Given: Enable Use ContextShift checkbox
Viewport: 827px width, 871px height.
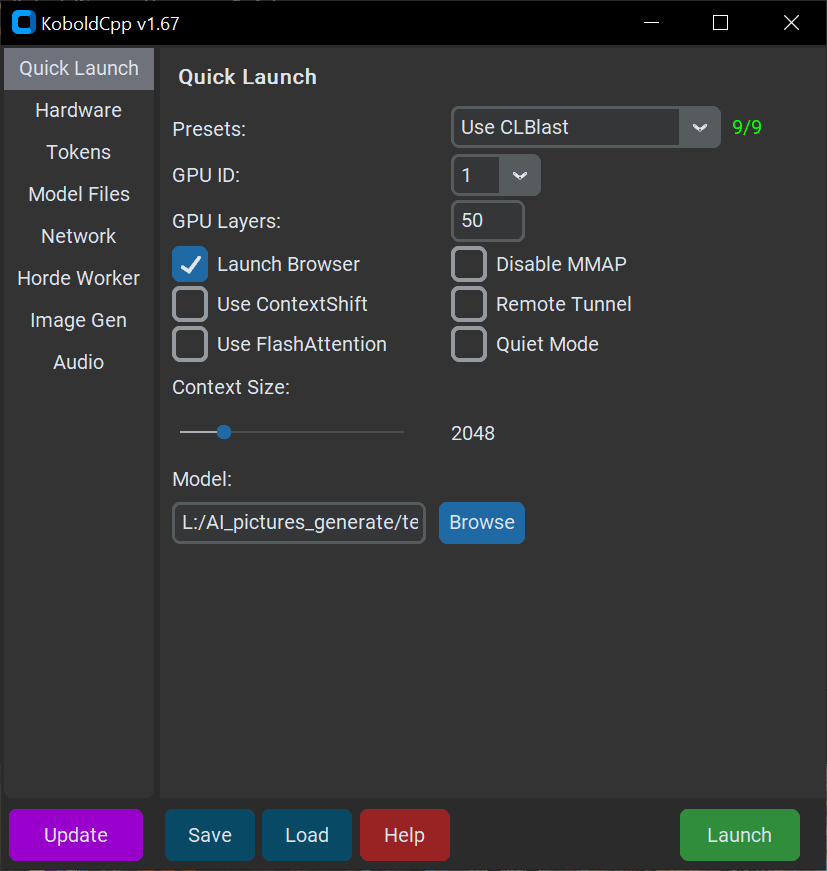Looking at the screenshot, I should (x=190, y=304).
